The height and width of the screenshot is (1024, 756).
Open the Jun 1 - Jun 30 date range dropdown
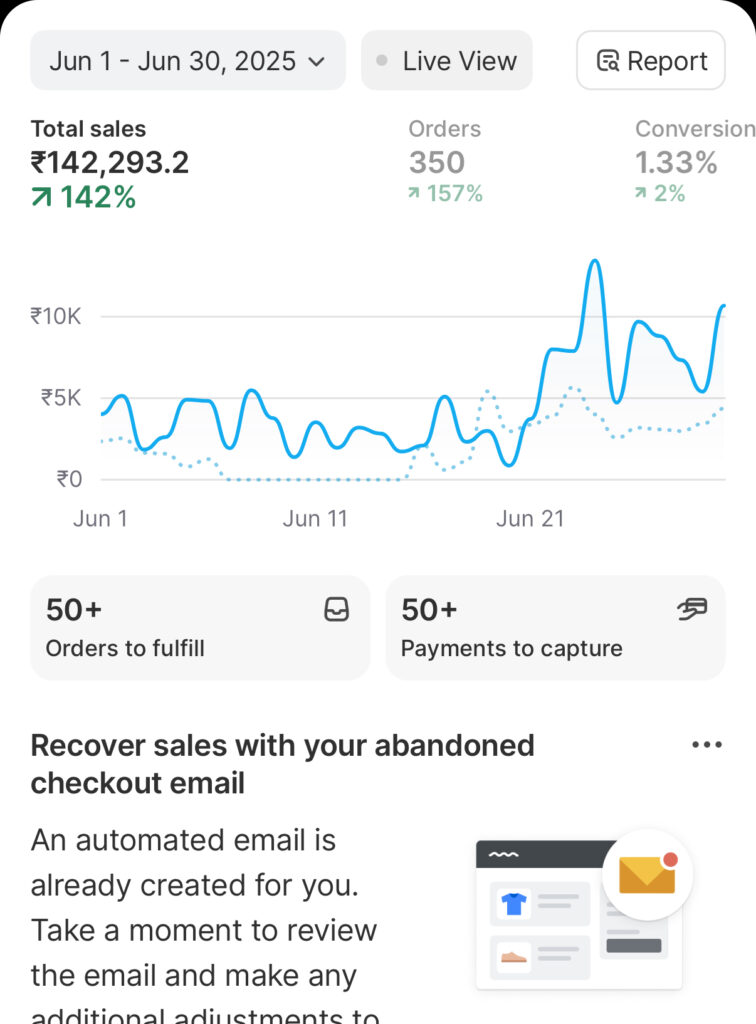pos(187,61)
